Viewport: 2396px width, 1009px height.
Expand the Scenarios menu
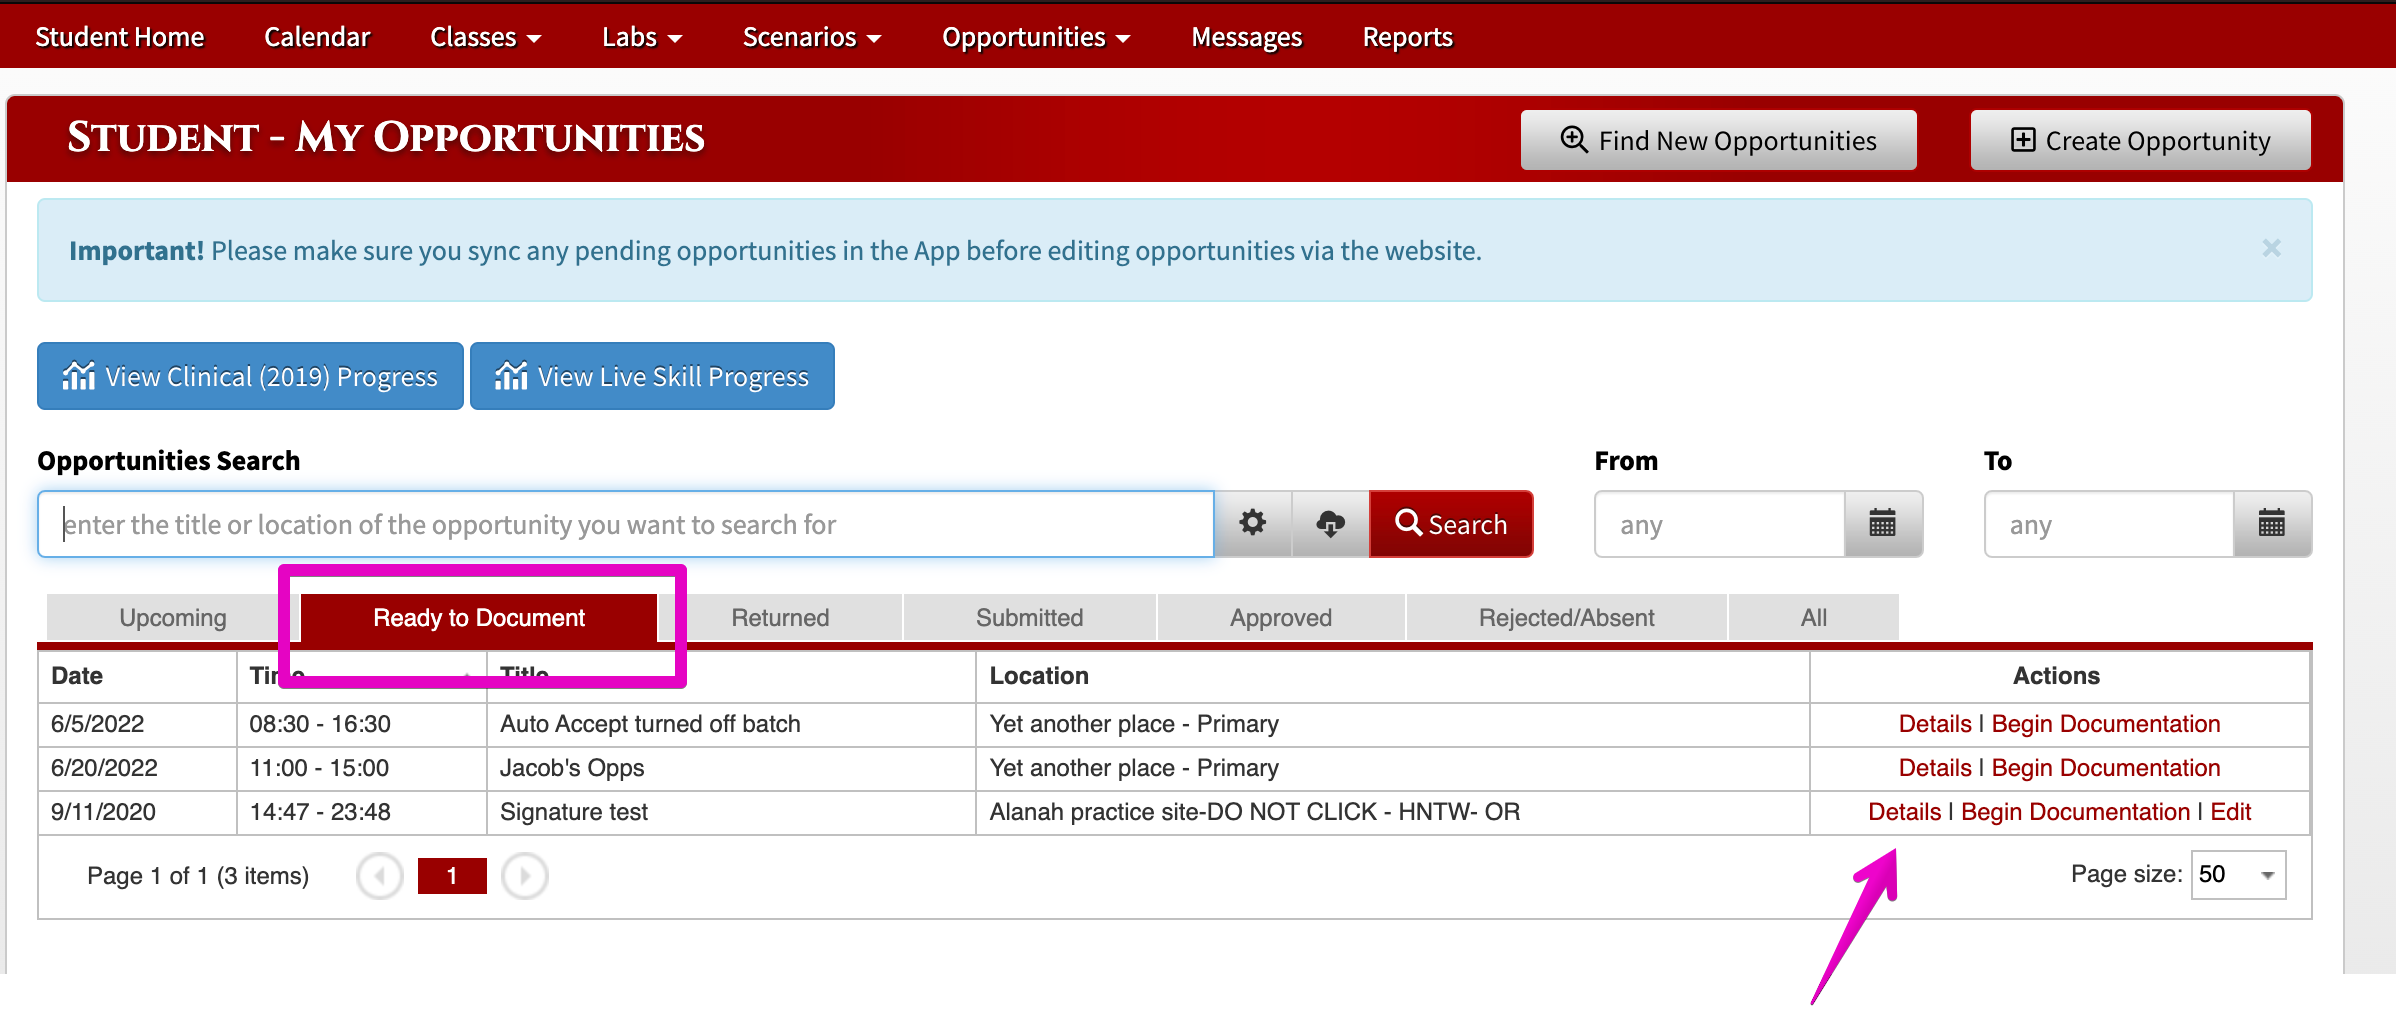[811, 37]
